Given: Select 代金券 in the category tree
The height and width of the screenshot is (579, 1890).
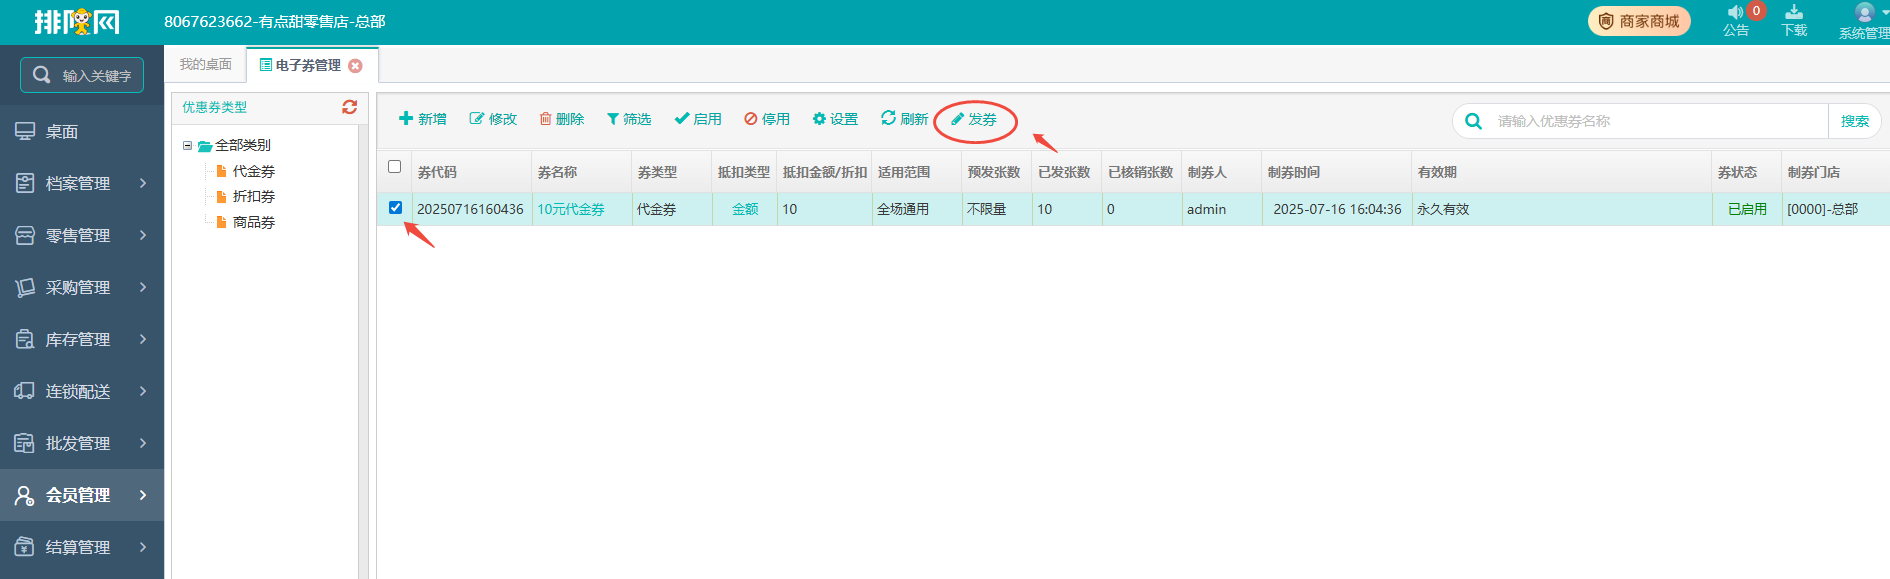Looking at the screenshot, I should click(x=253, y=171).
